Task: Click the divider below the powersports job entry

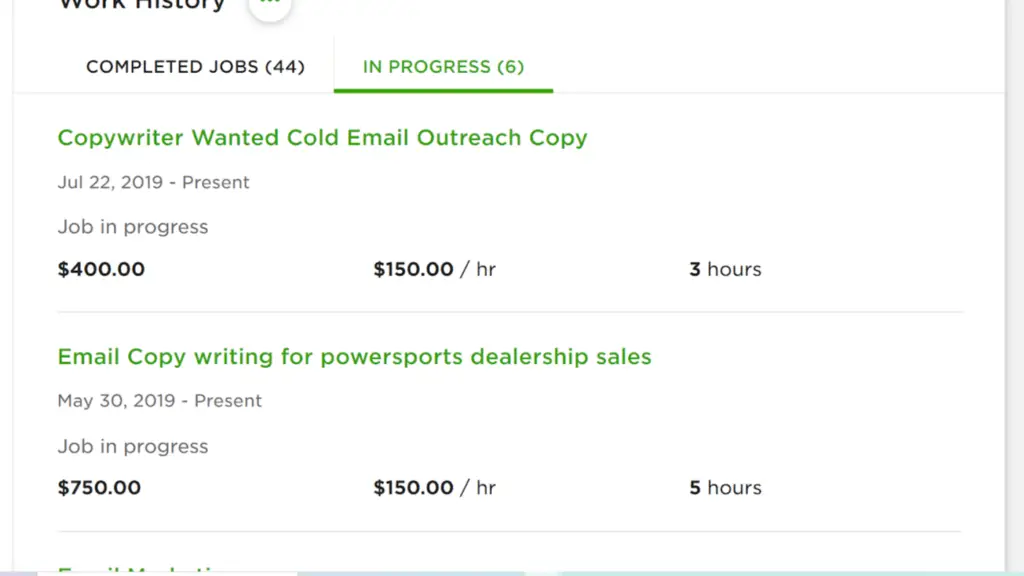Action: 510,531
